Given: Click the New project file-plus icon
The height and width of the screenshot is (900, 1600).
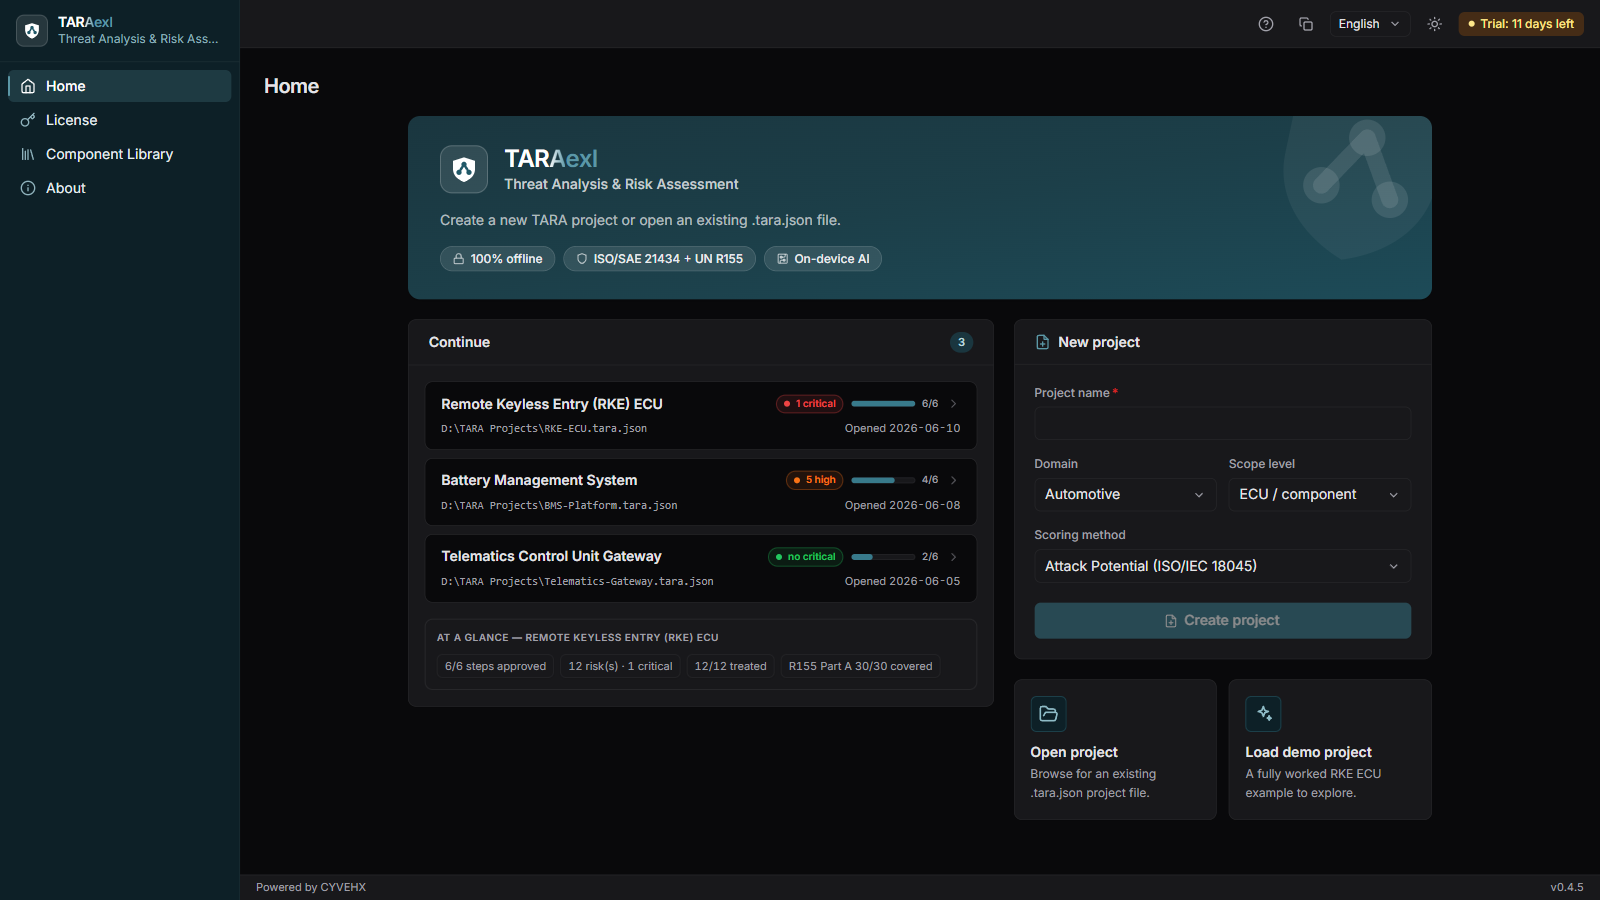Looking at the screenshot, I should (1042, 342).
